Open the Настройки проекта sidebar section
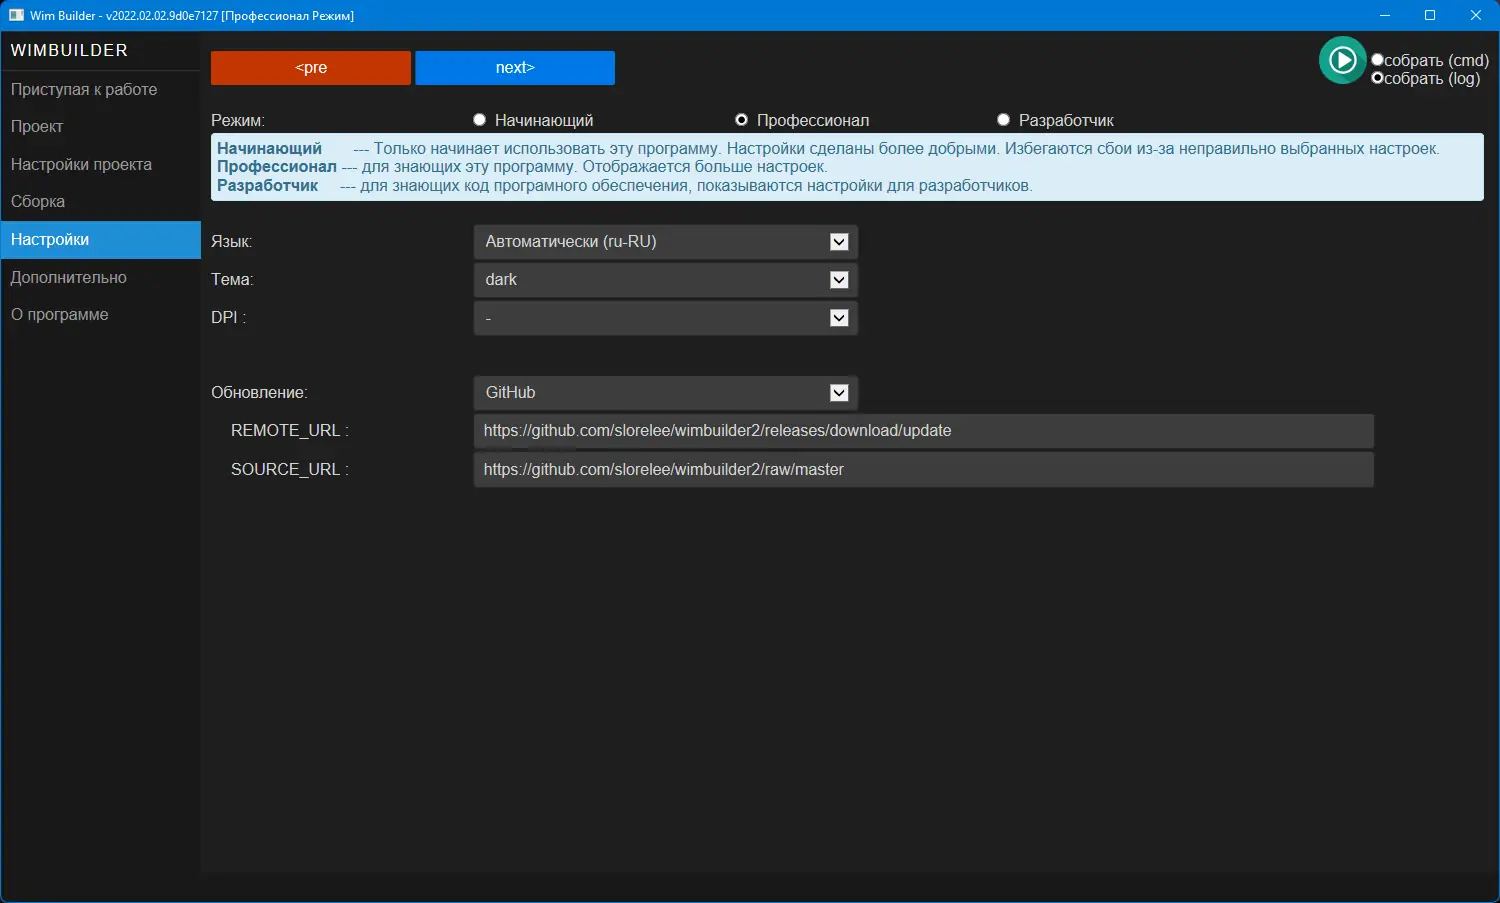Image resolution: width=1500 pixels, height=903 pixels. (81, 164)
